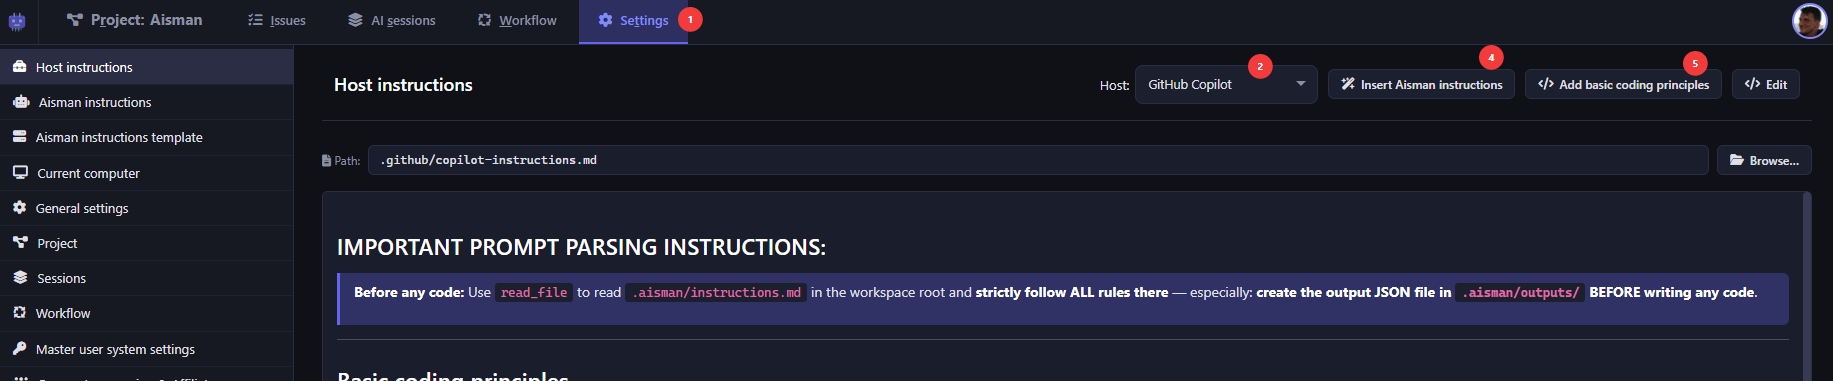This screenshot has width=1833, height=381.
Task: Click the .aisman/instructions.md code text
Action: click(x=716, y=293)
